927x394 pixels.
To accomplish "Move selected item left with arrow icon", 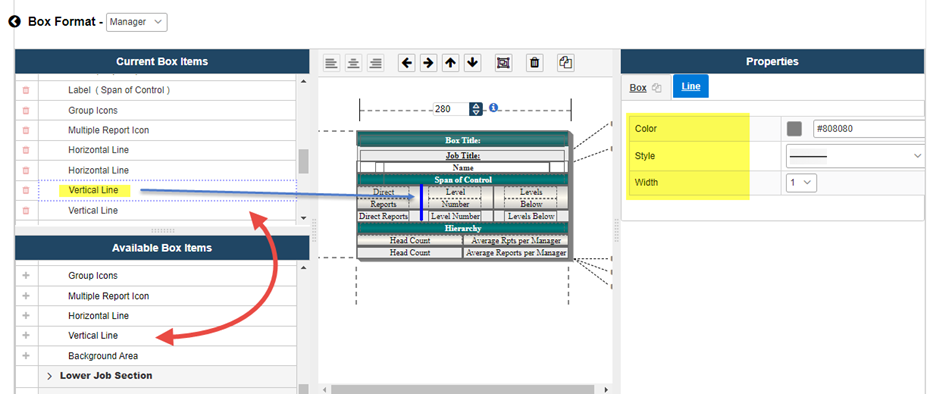I will (406, 63).
